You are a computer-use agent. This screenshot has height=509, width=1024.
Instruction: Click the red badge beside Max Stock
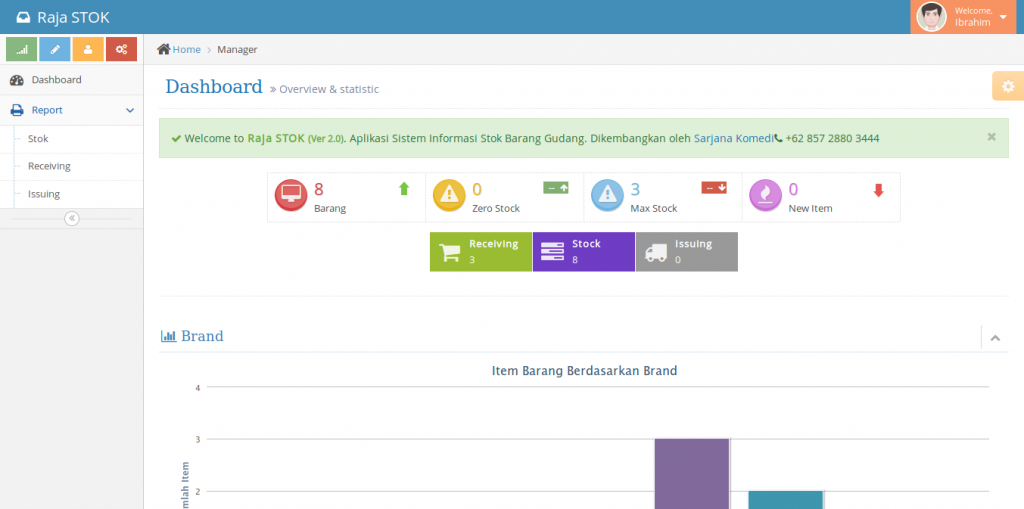(714, 188)
